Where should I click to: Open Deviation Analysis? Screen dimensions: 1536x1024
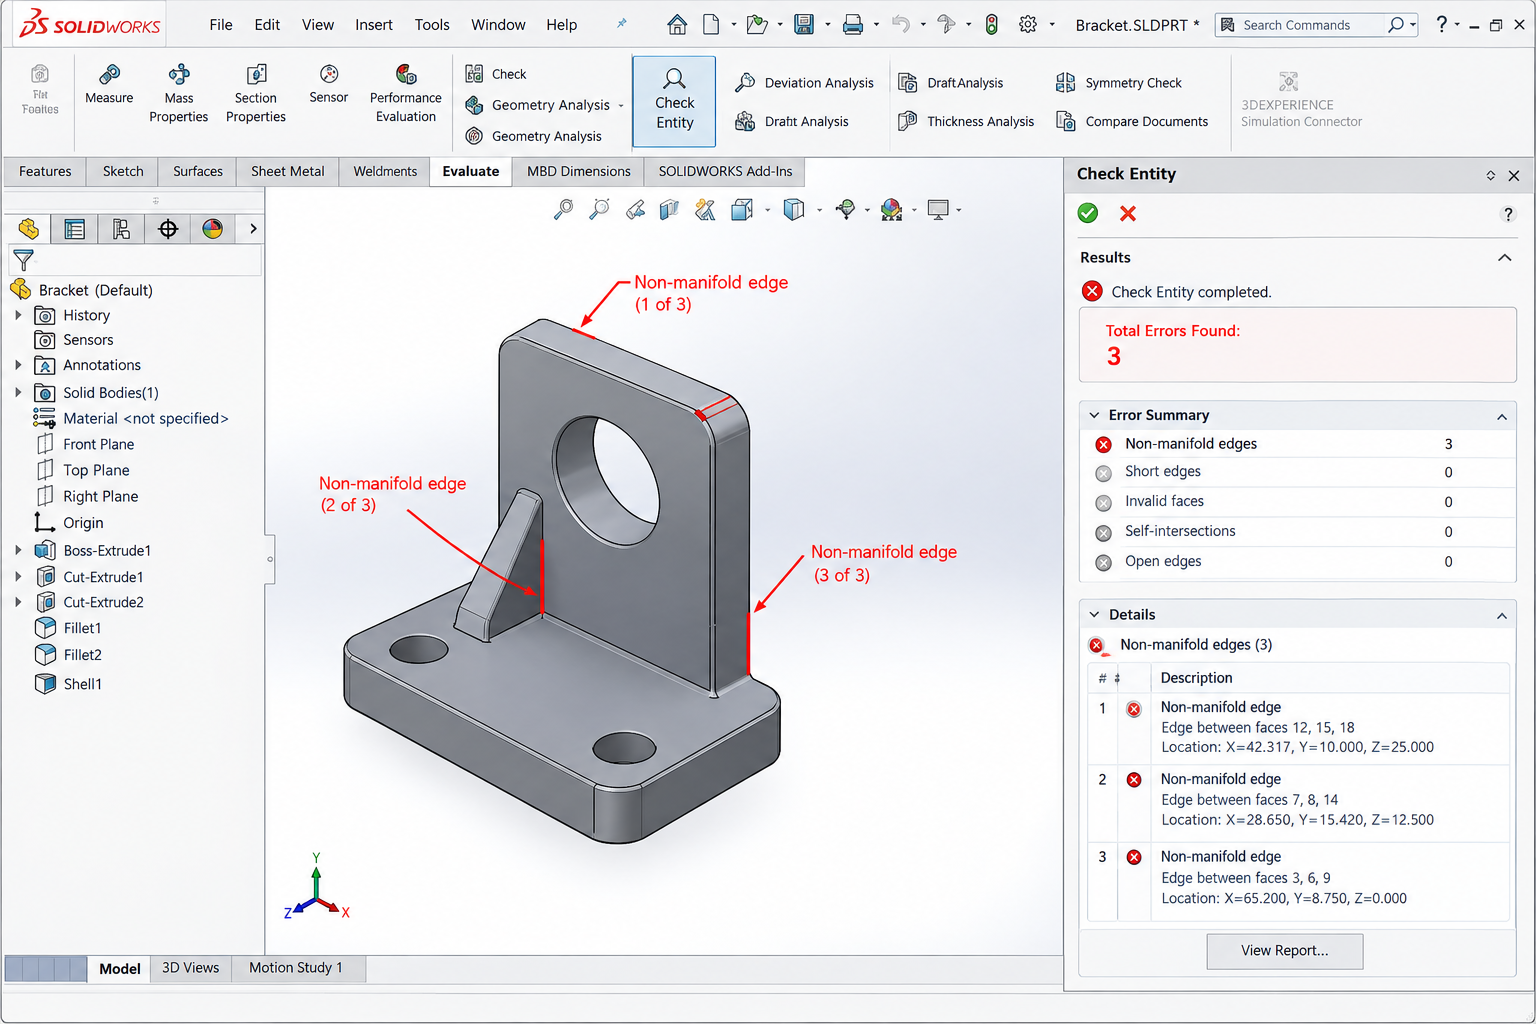(804, 83)
